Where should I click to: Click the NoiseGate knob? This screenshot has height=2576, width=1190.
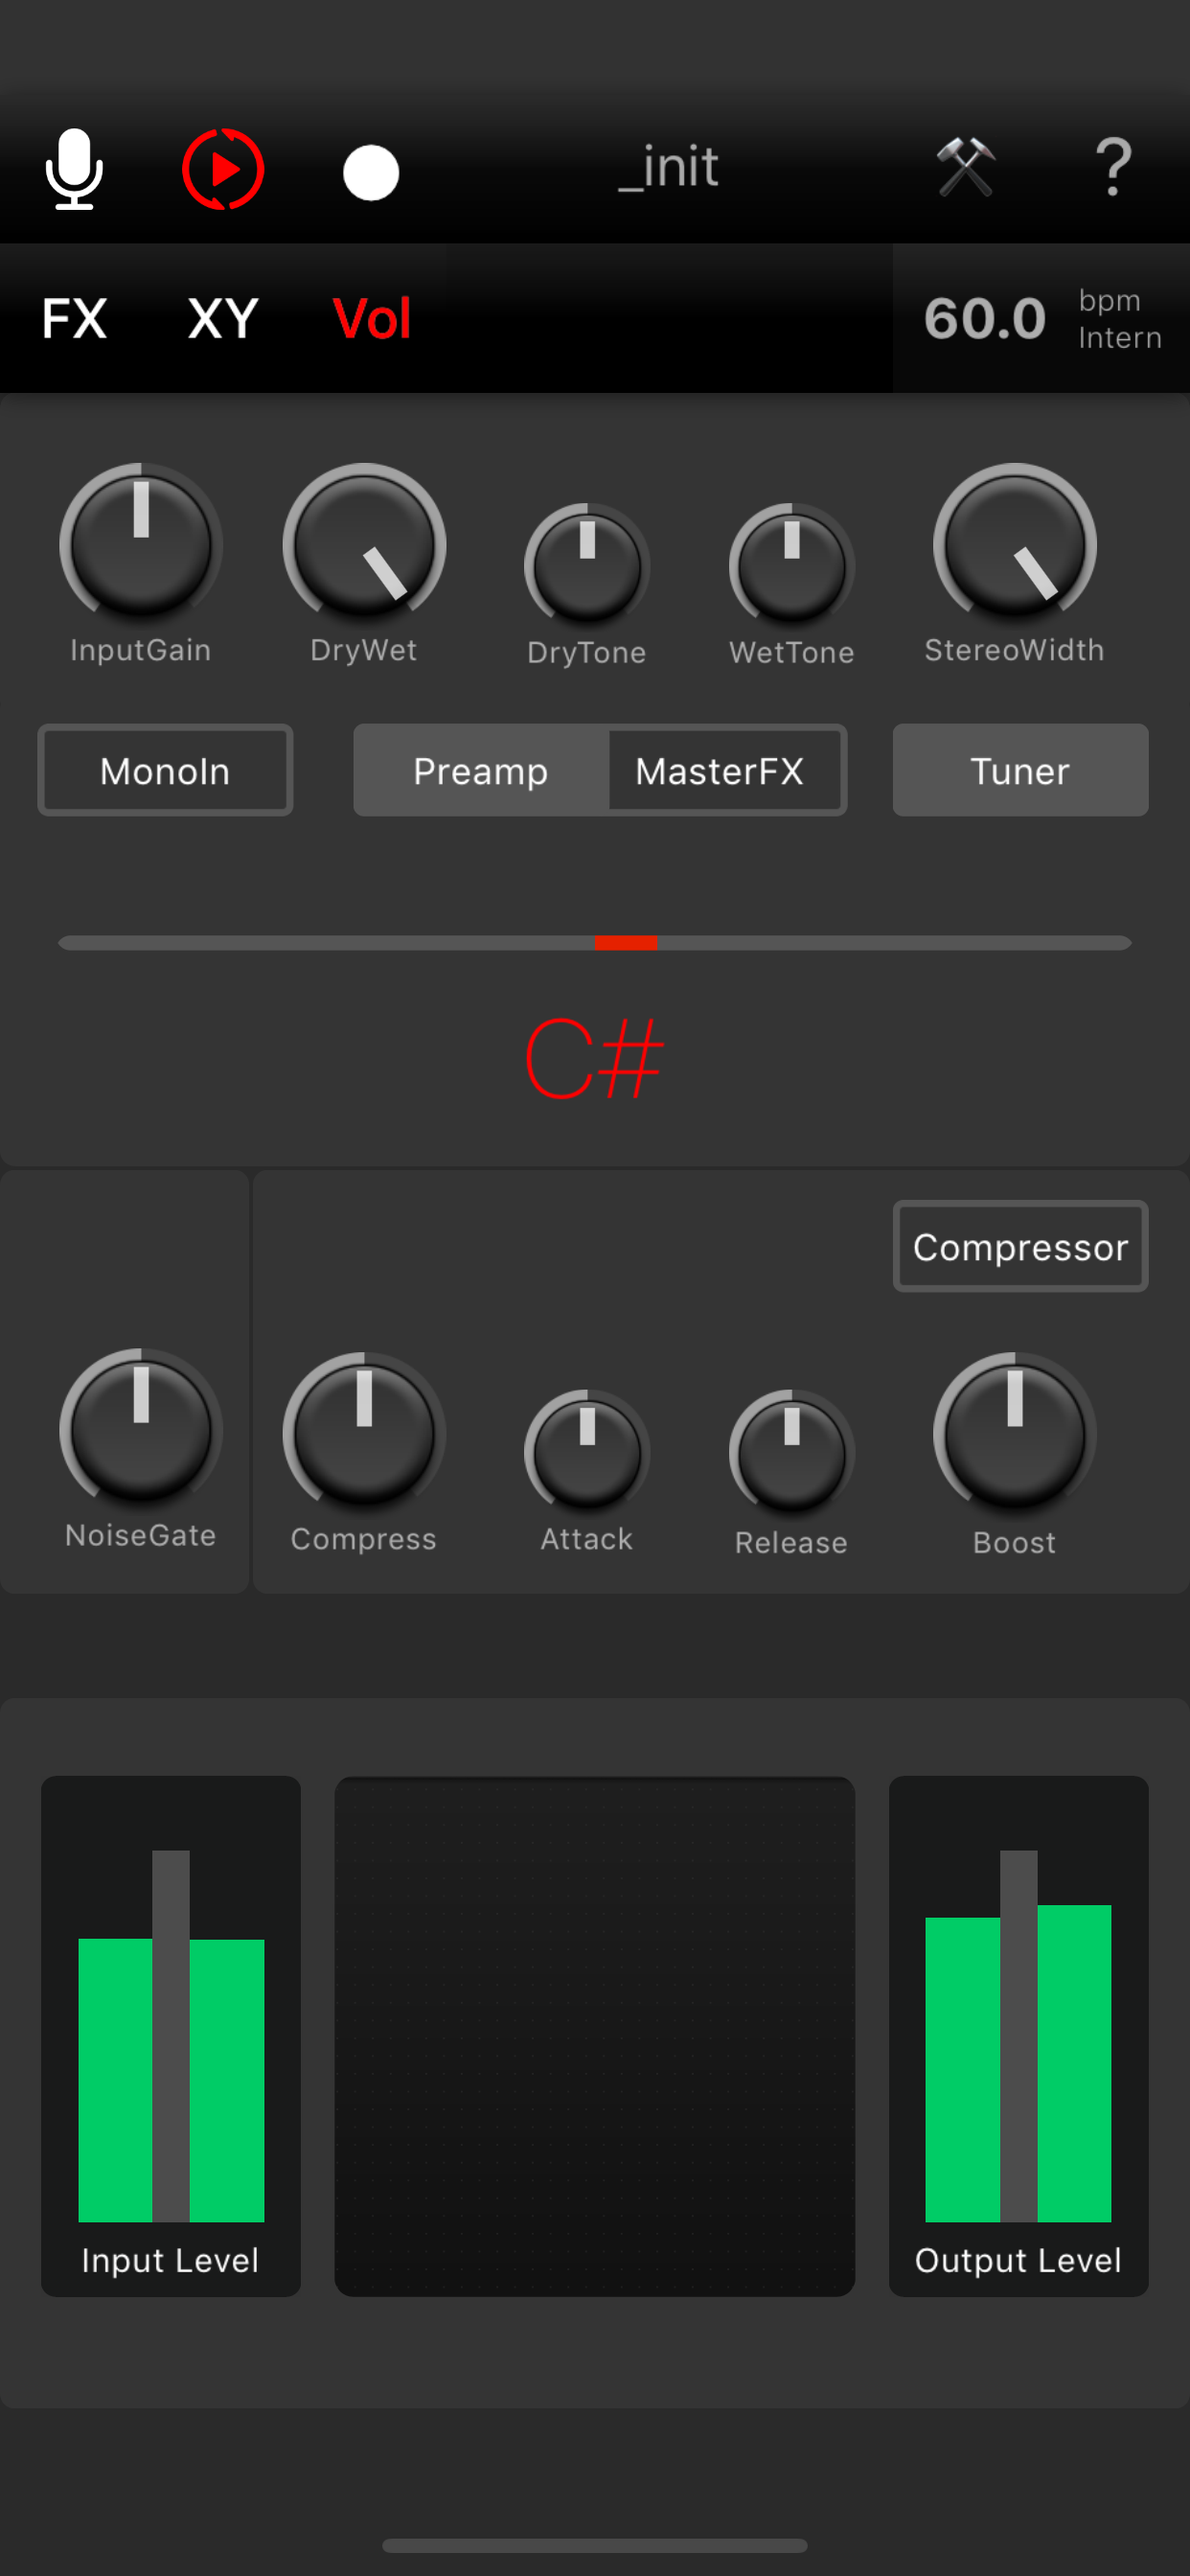pos(141,1428)
